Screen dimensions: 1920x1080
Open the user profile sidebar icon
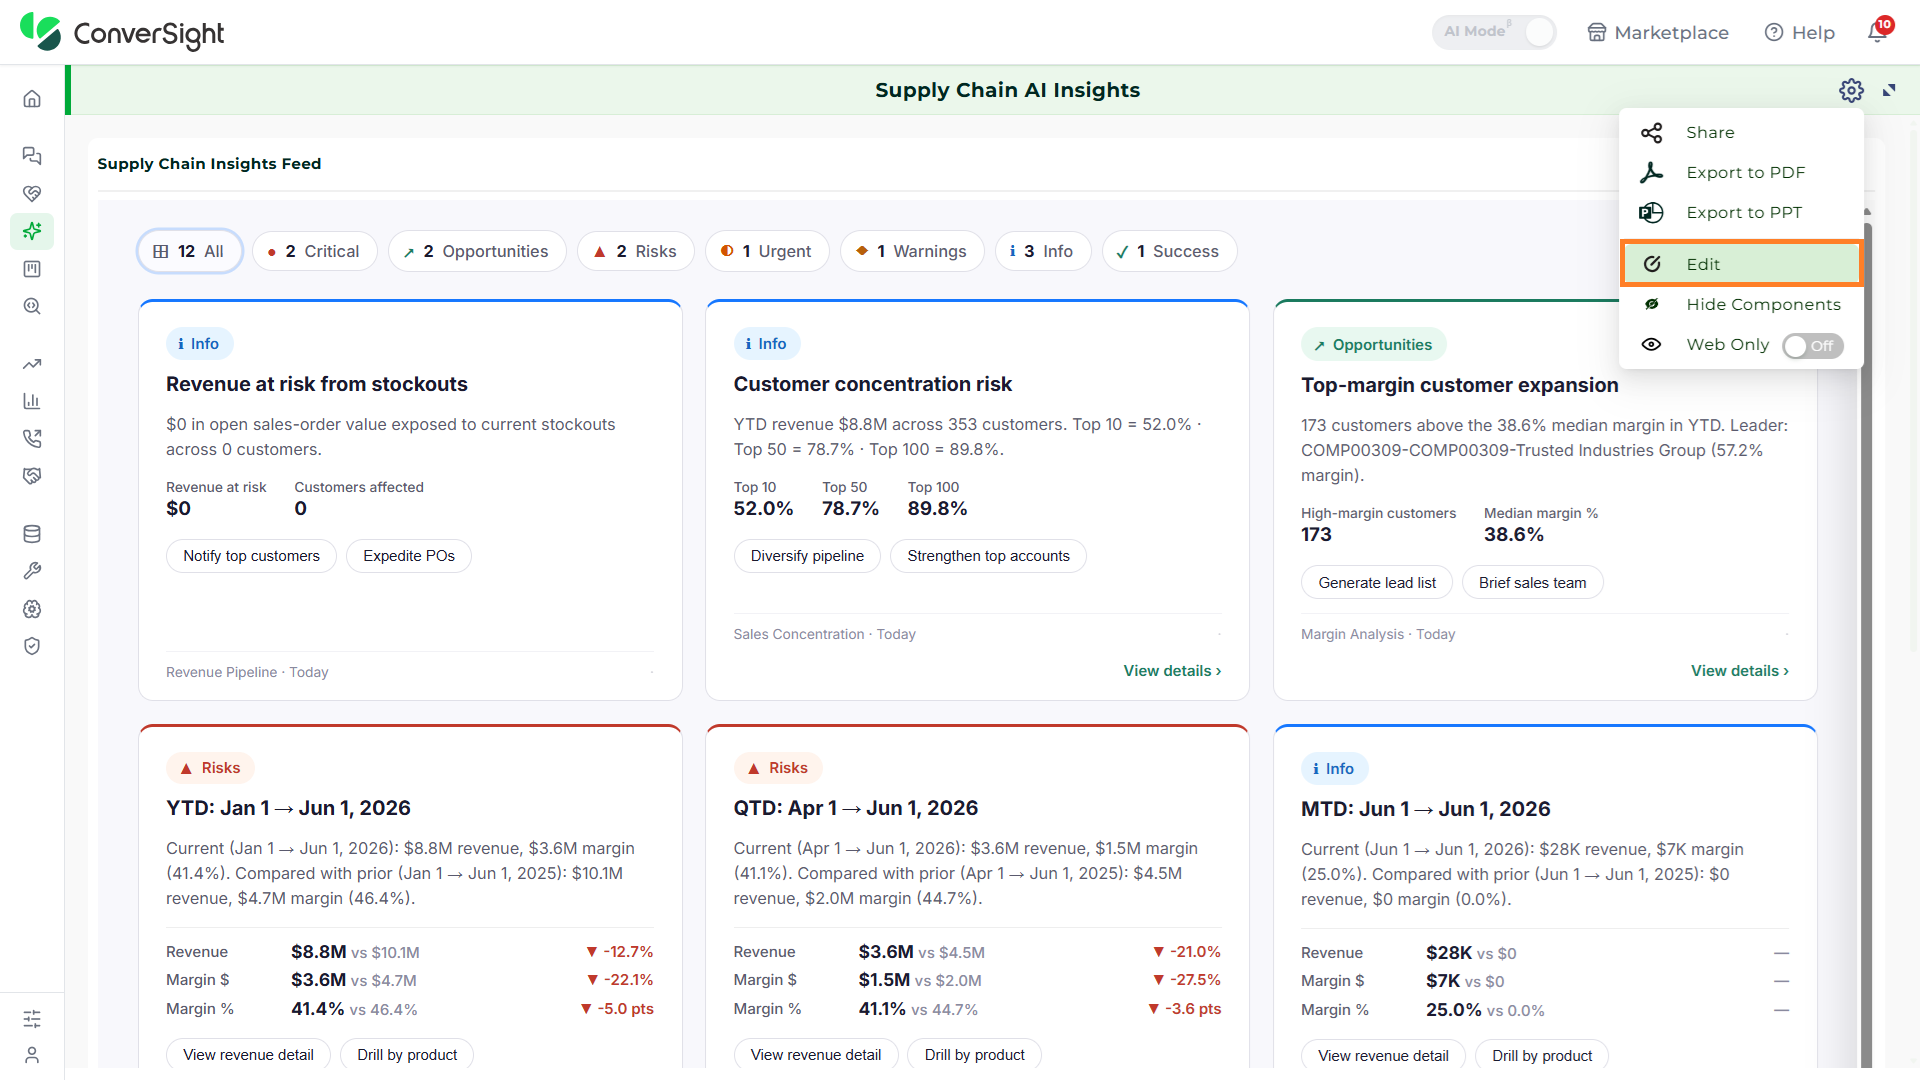pos(32,1055)
